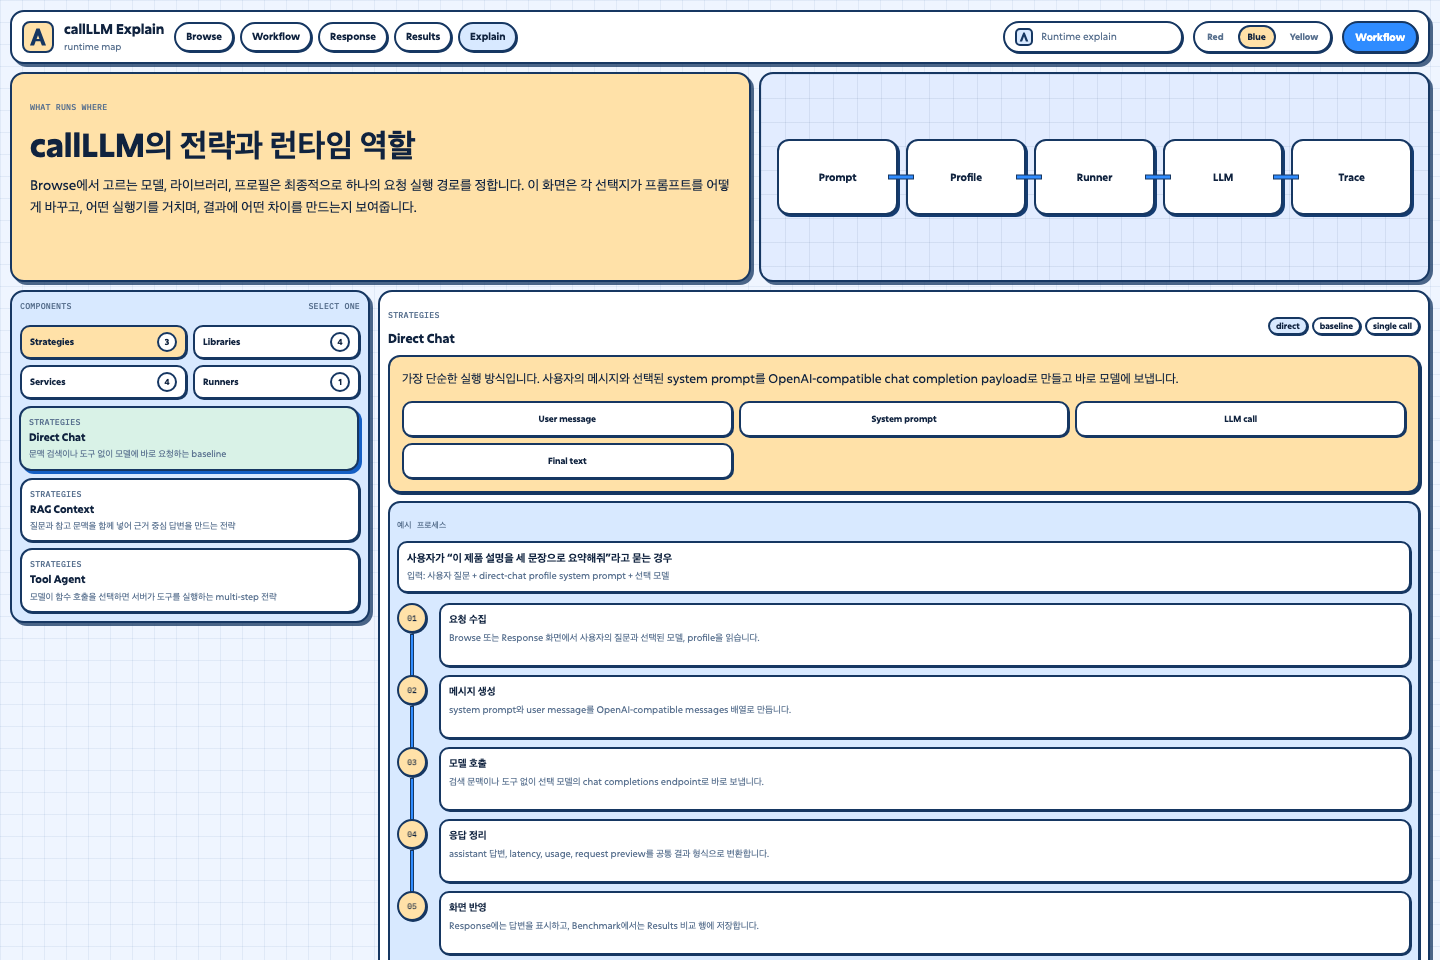This screenshot has width=1440, height=960.
Task: Click the "Direct Chat" heading in the detail panel
Action: 421,339
